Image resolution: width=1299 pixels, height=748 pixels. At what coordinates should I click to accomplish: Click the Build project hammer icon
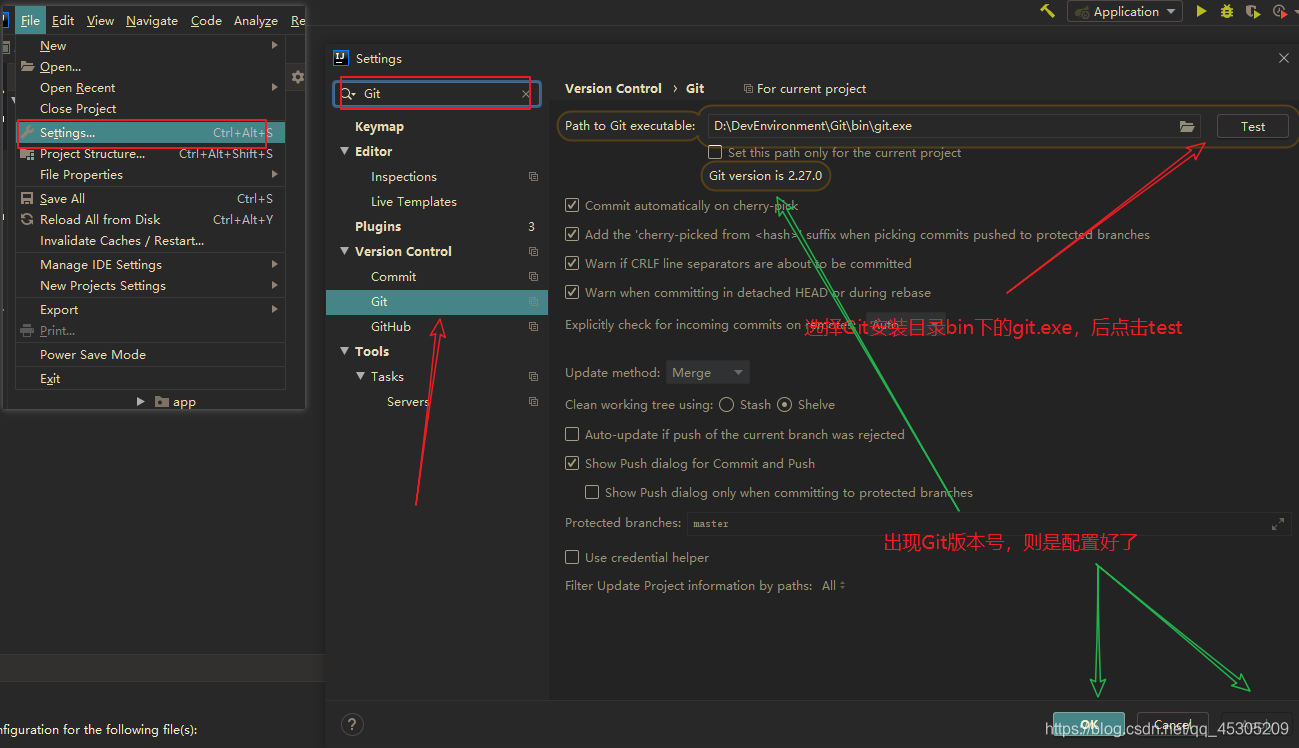click(1048, 11)
